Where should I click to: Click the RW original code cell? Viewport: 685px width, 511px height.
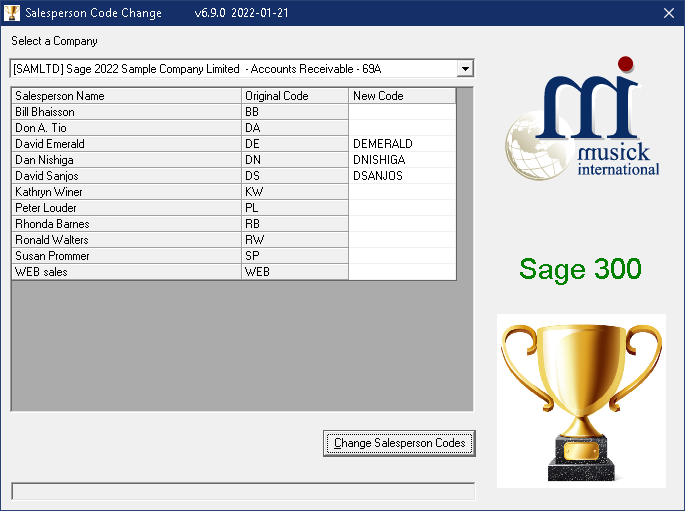(295, 240)
